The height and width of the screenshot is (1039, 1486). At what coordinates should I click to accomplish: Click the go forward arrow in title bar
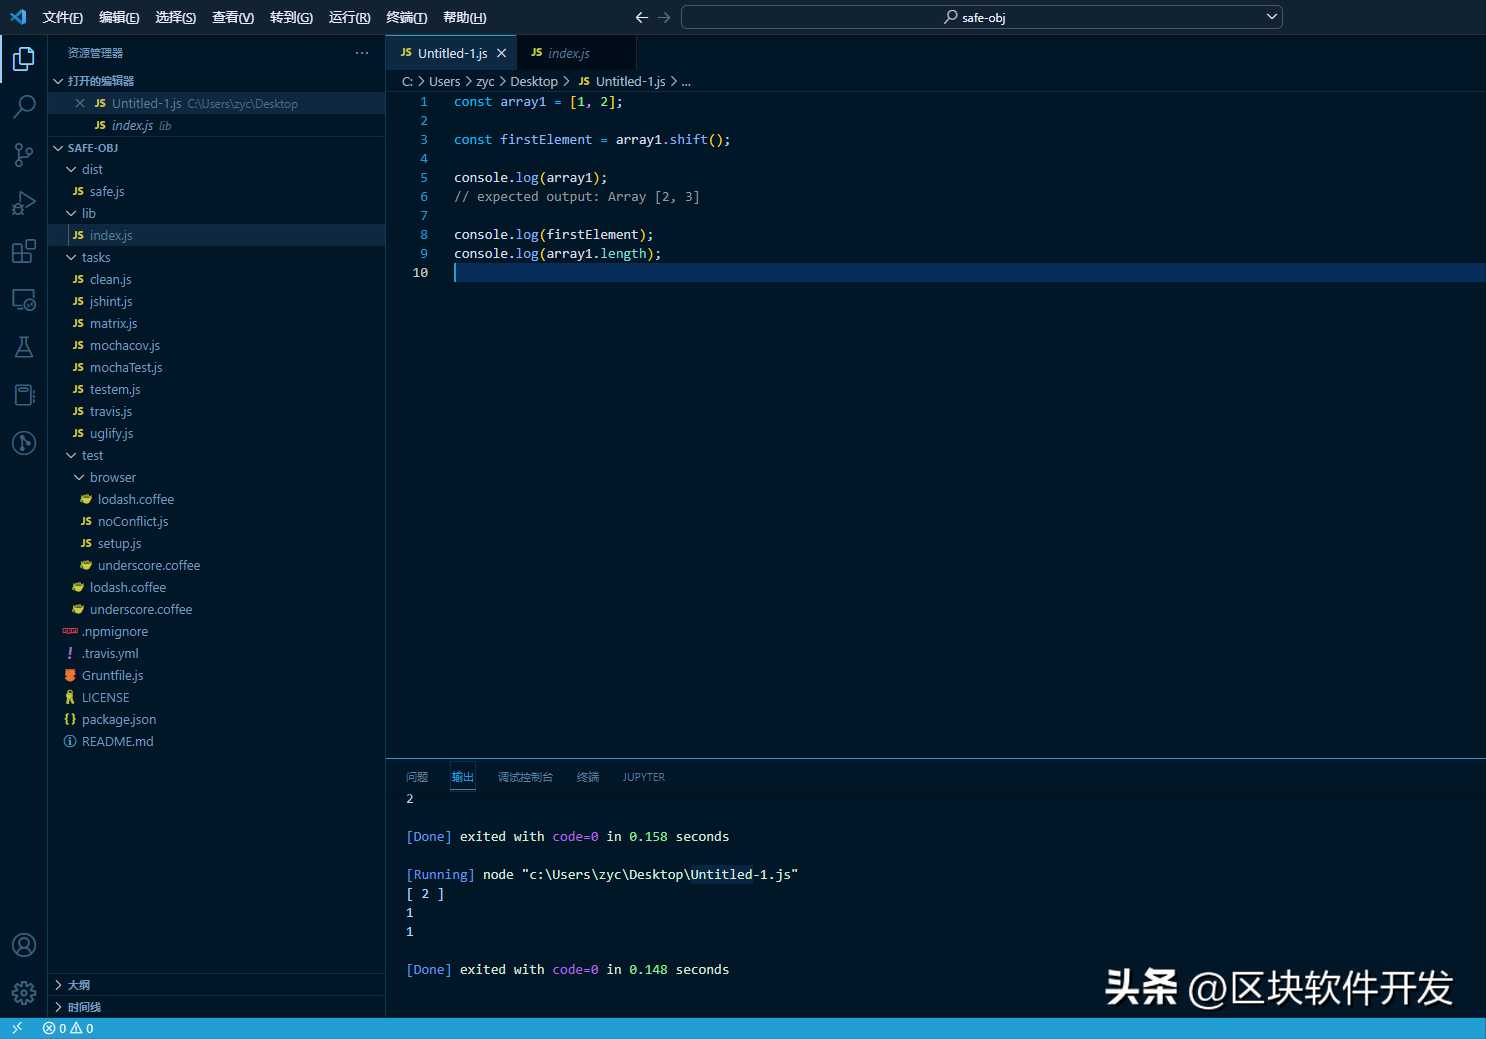664,17
